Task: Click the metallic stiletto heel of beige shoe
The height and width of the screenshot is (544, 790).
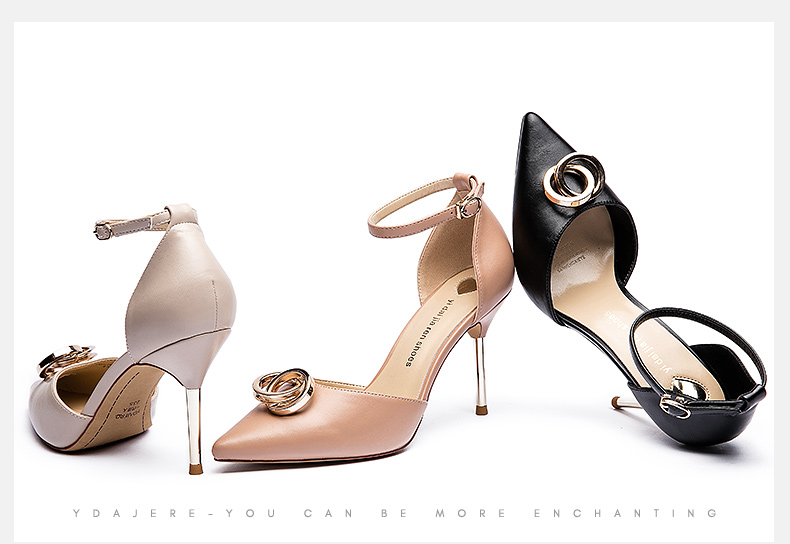Action: (194, 430)
